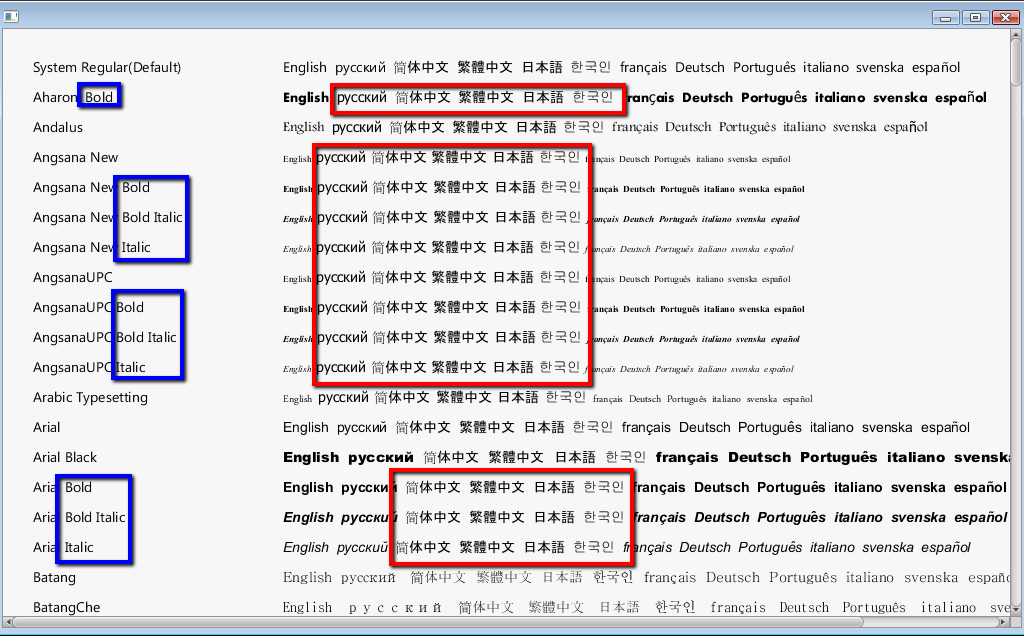Click the horizontal scrollbar left arrow
The height and width of the screenshot is (636, 1024).
[x=10, y=622]
